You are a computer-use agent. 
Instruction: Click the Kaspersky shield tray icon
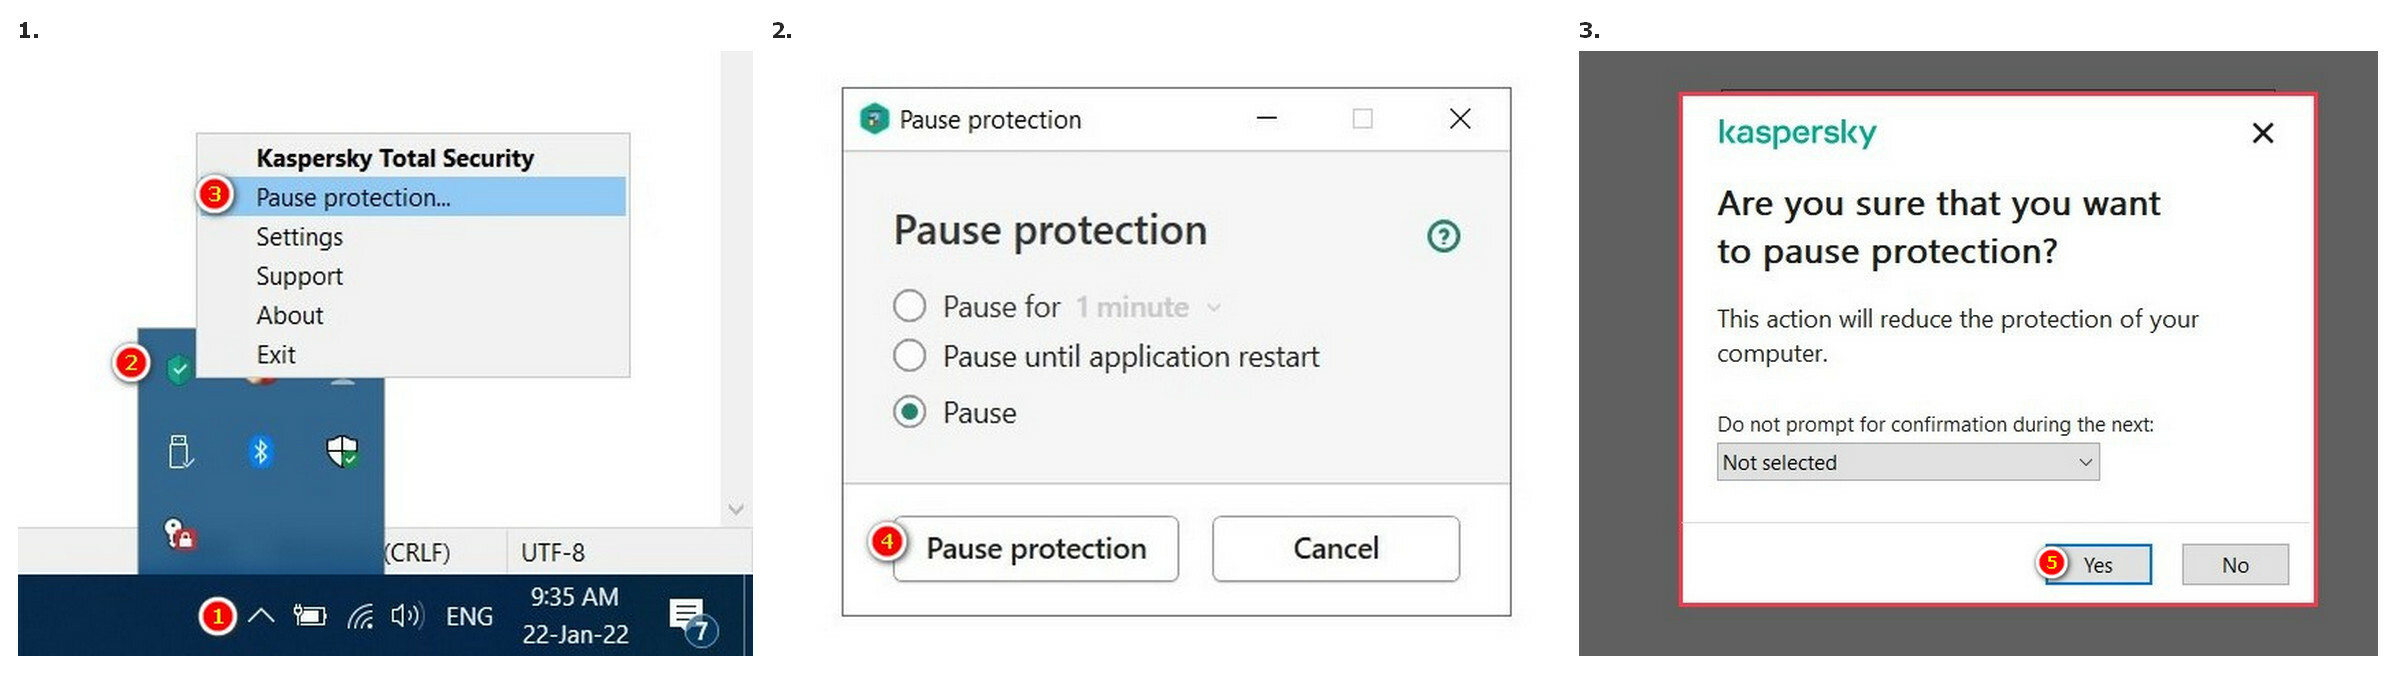(x=179, y=370)
